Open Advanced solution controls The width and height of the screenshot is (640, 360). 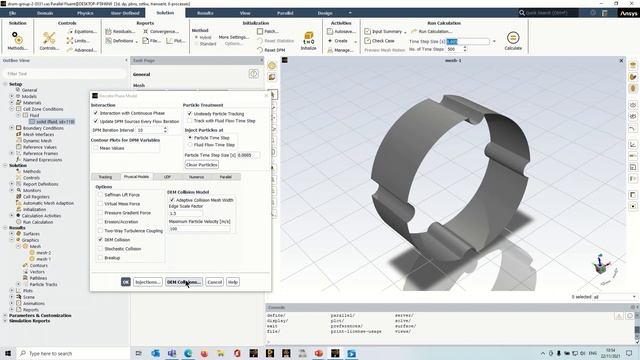82,50
